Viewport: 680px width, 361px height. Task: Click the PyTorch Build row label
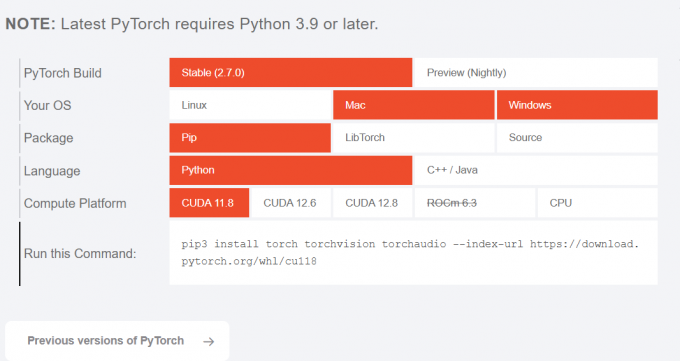(62, 73)
